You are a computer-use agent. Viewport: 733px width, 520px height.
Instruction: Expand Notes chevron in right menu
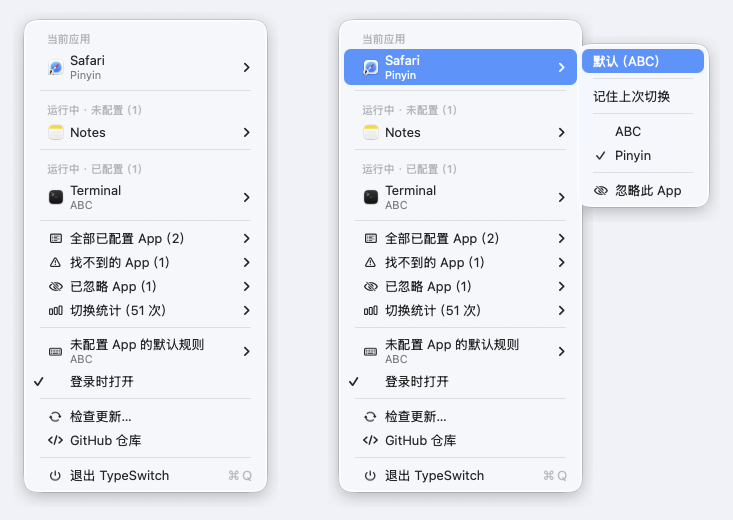pos(561,132)
